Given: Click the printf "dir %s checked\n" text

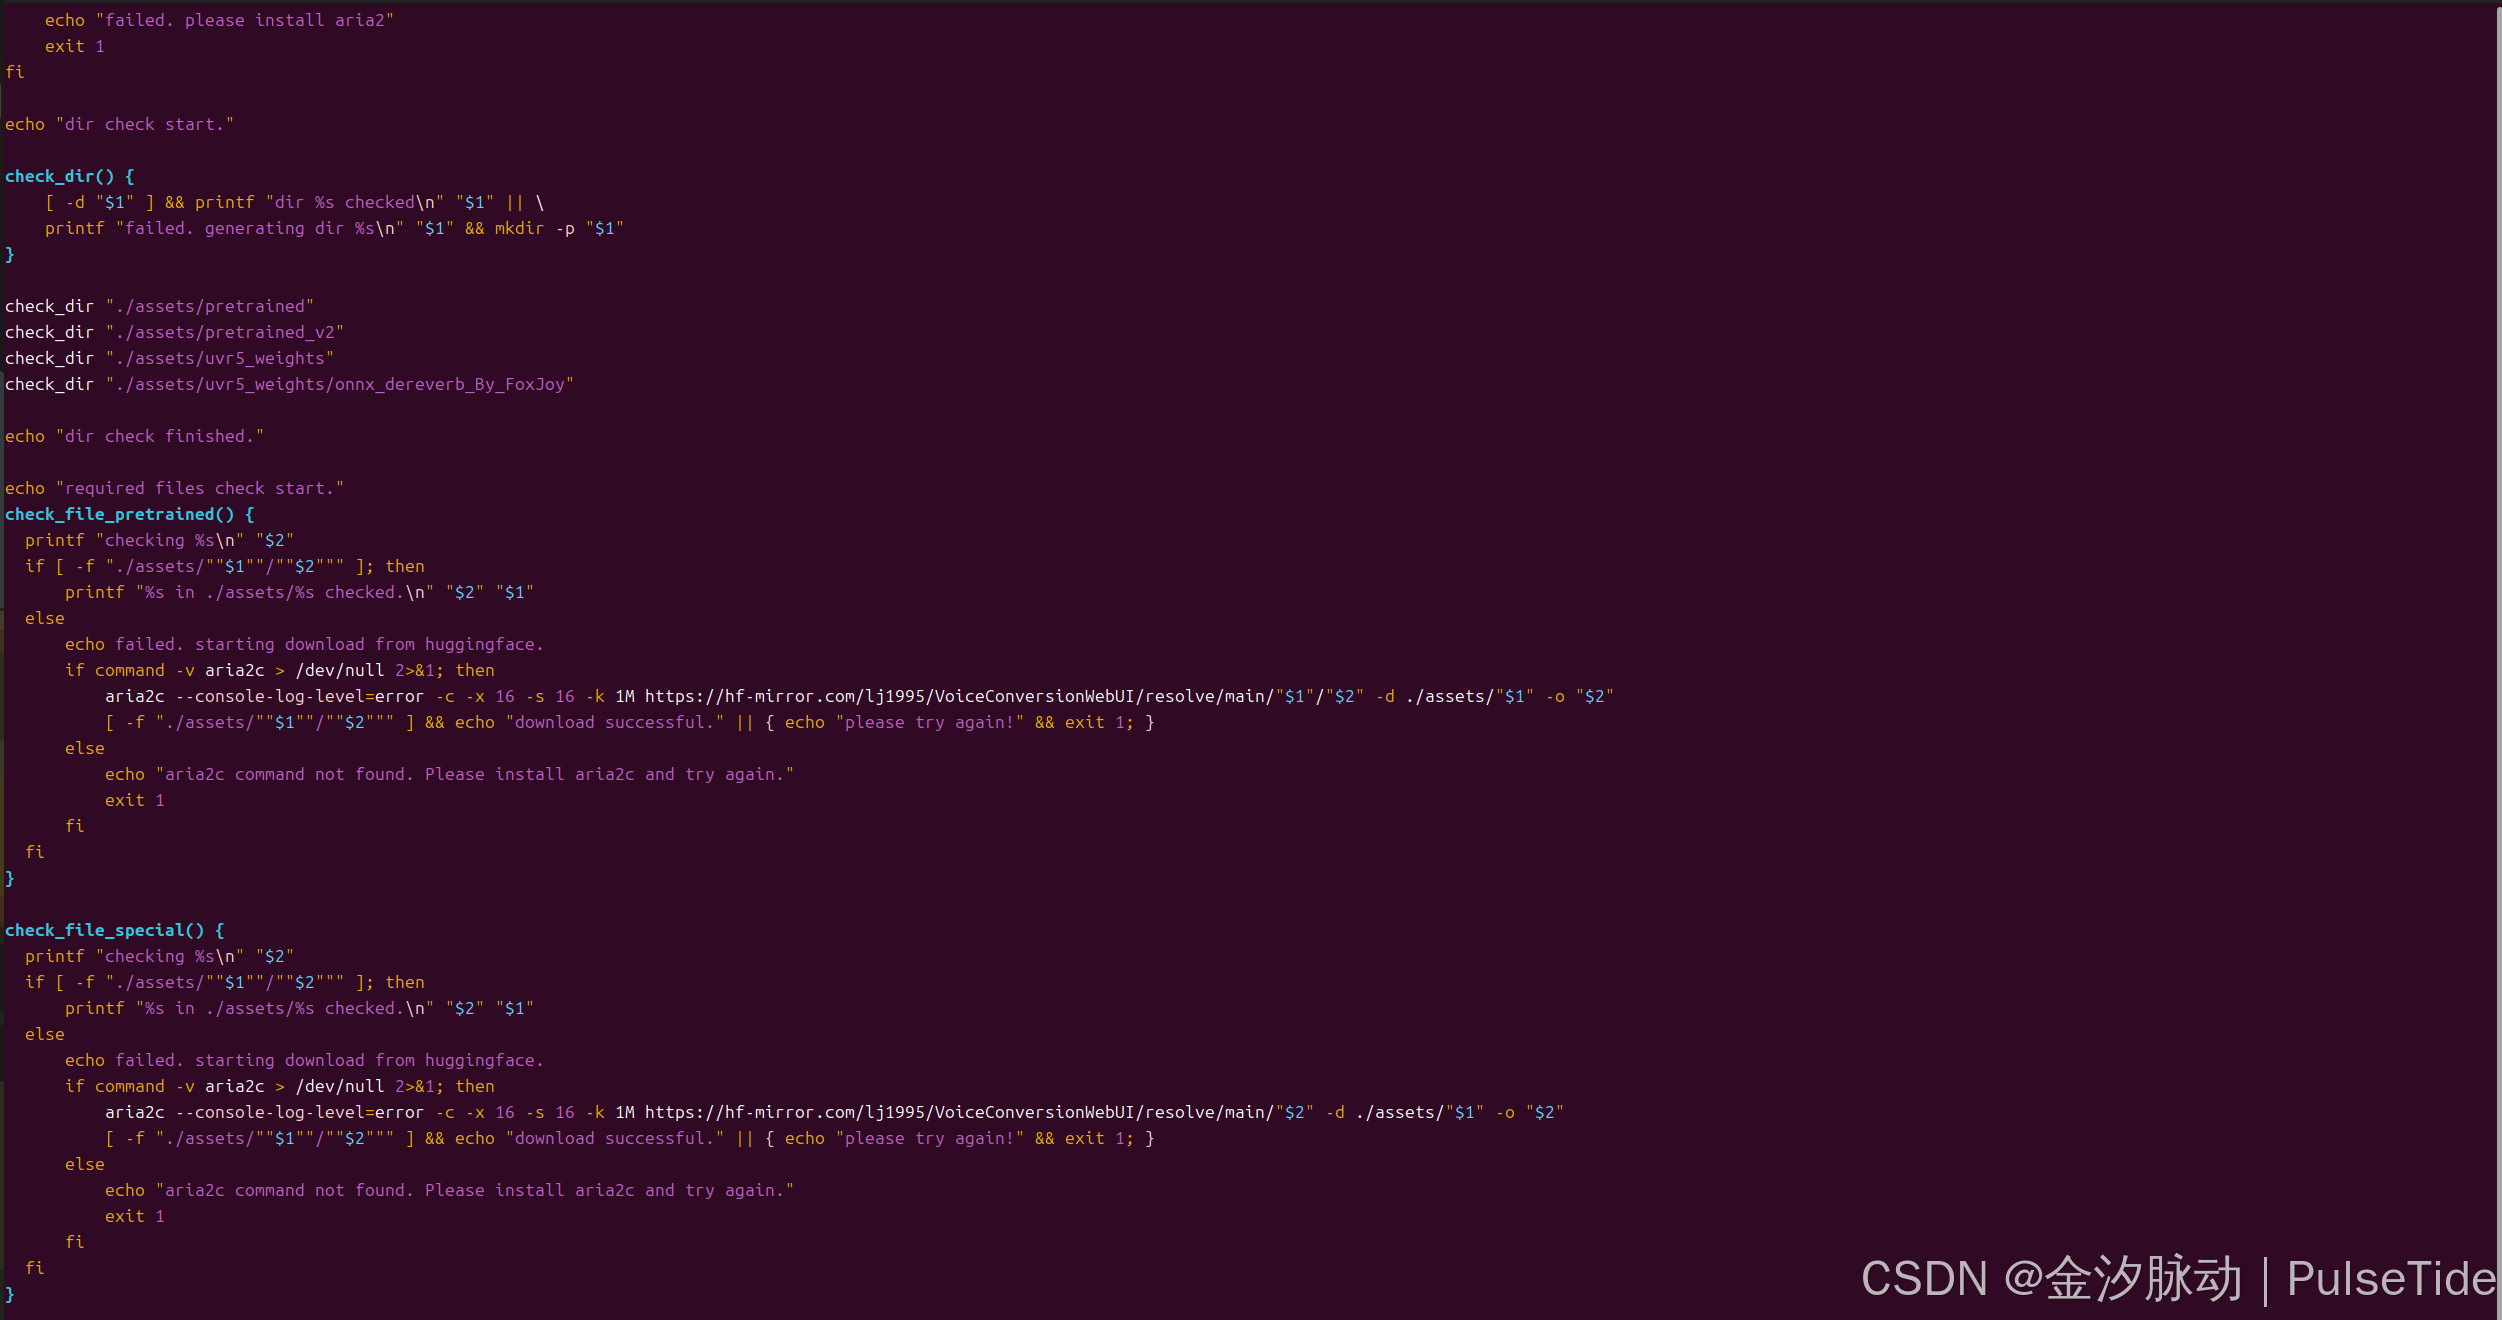Looking at the screenshot, I should coord(319,202).
